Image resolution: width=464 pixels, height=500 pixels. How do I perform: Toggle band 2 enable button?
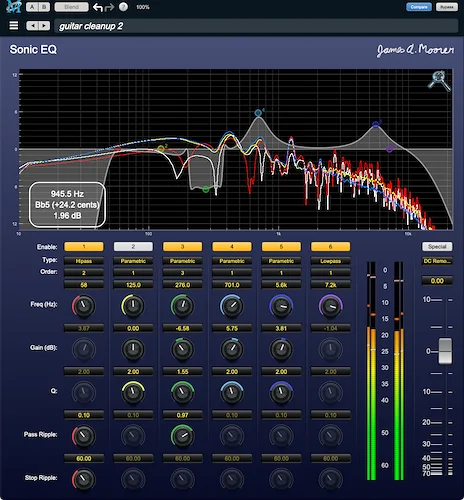point(133,247)
